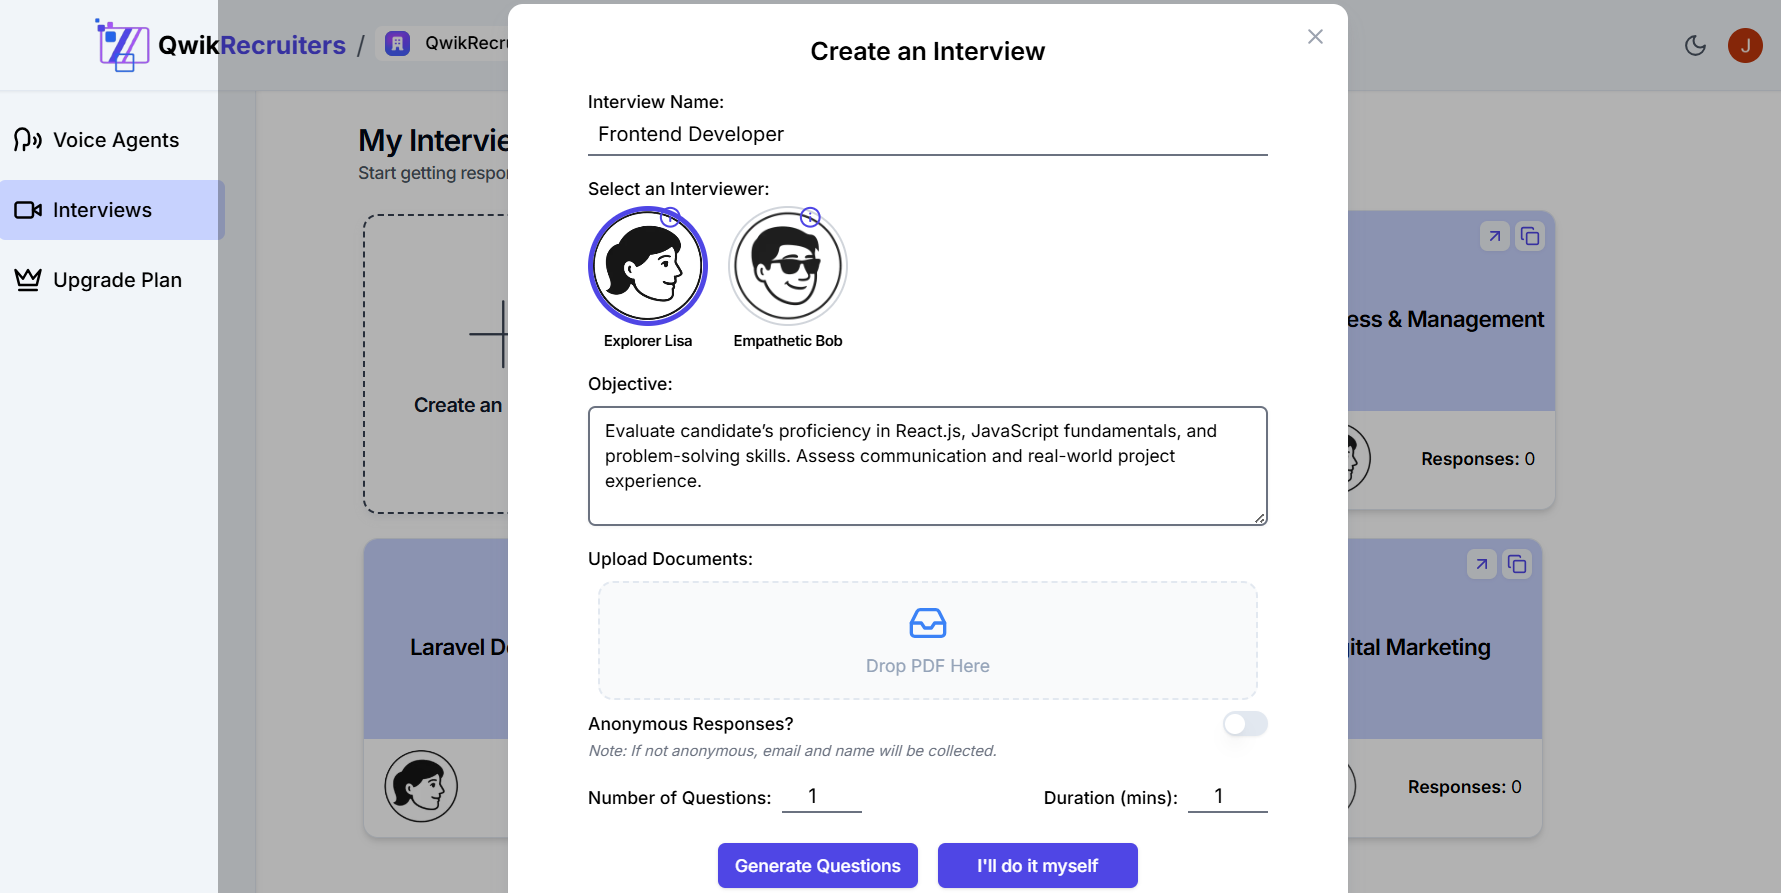1781x893 pixels.
Task: Click the Number of Questions field
Action: 821,796
